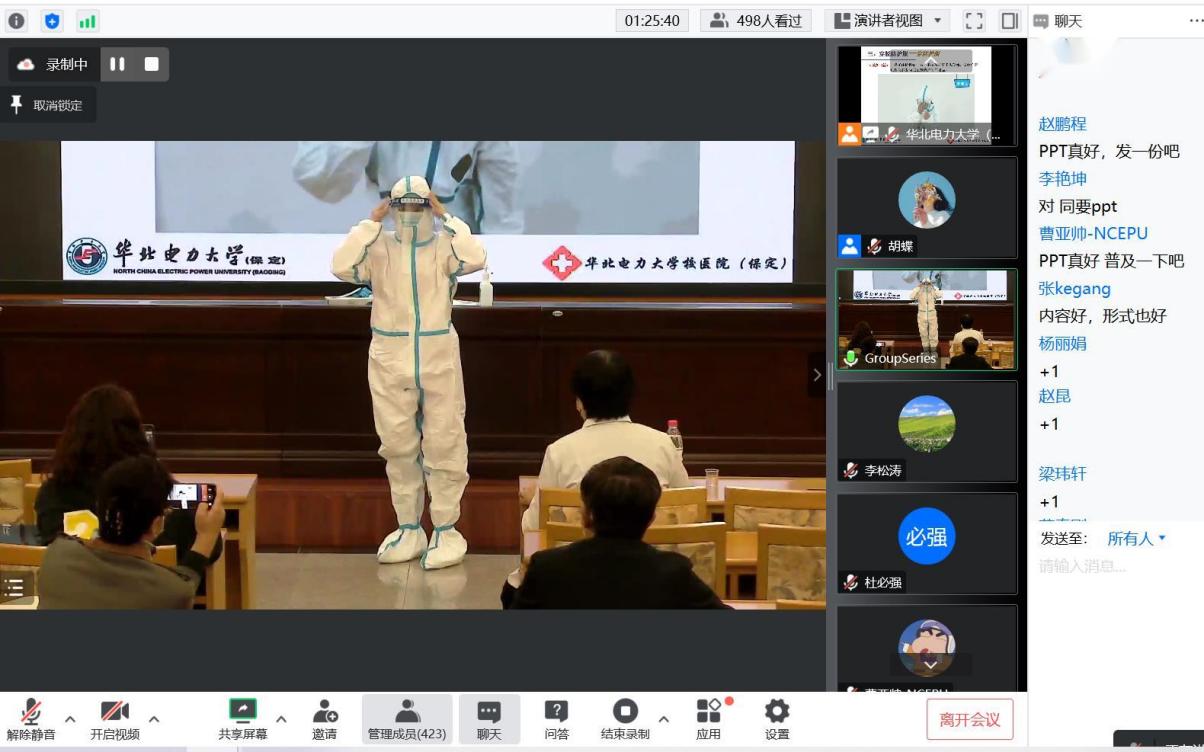The height and width of the screenshot is (752, 1204).
Task: Show more thumbnails with the down chevron
Action: coord(931,664)
